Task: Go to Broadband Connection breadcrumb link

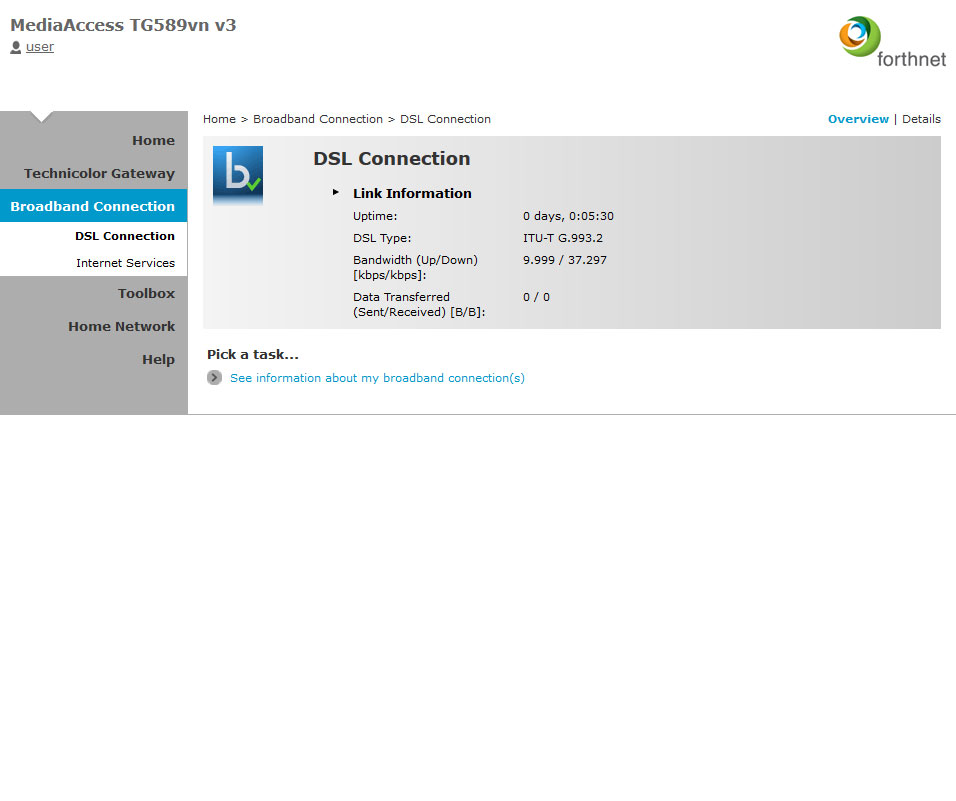Action: point(318,119)
